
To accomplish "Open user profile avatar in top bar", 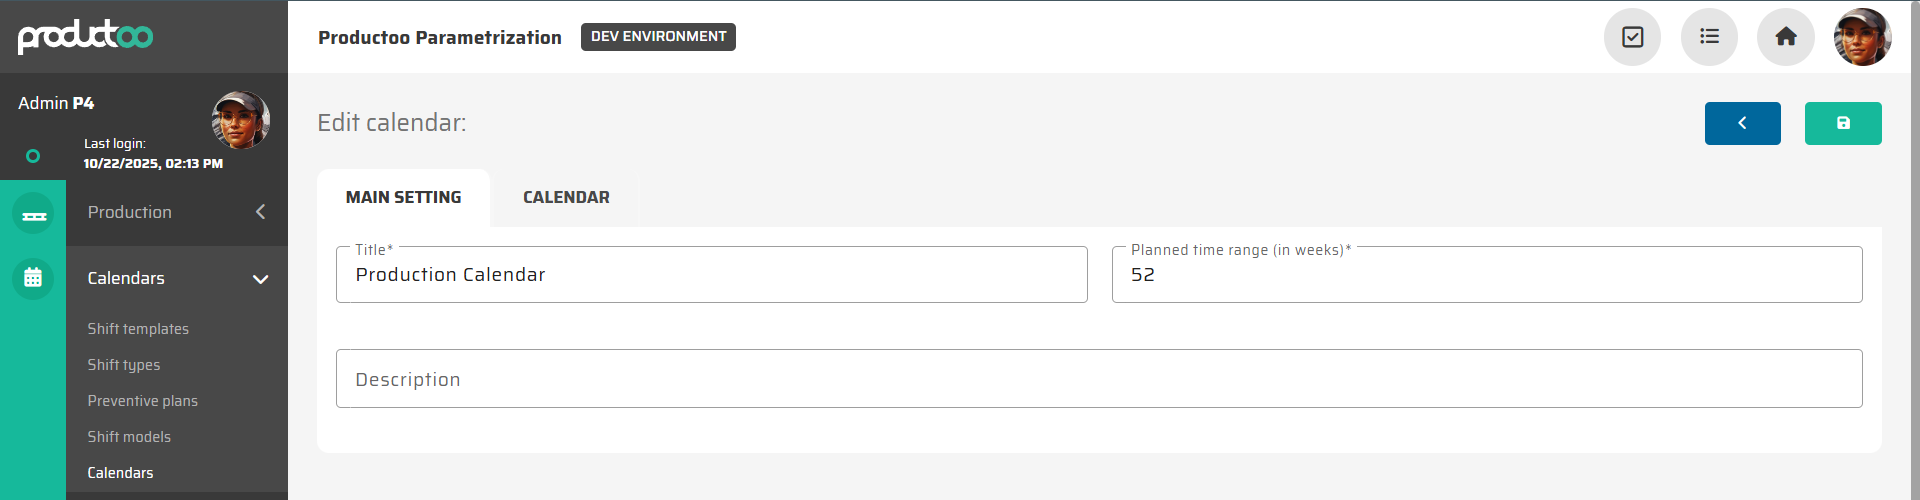I will [x=1862, y=37].
